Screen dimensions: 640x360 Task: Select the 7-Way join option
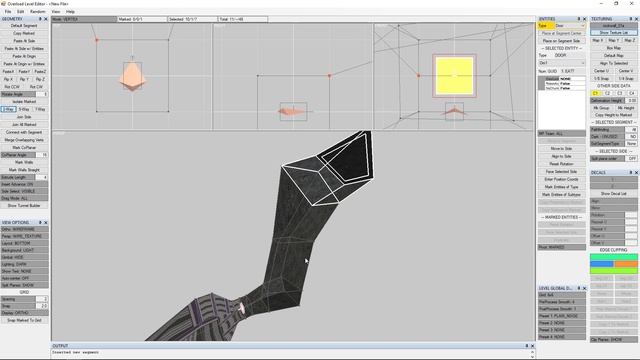pyautogui.click(x=40, y=109)
